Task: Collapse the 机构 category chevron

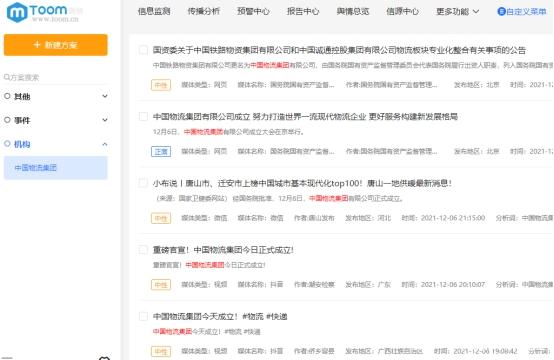Action: (105, 144)
